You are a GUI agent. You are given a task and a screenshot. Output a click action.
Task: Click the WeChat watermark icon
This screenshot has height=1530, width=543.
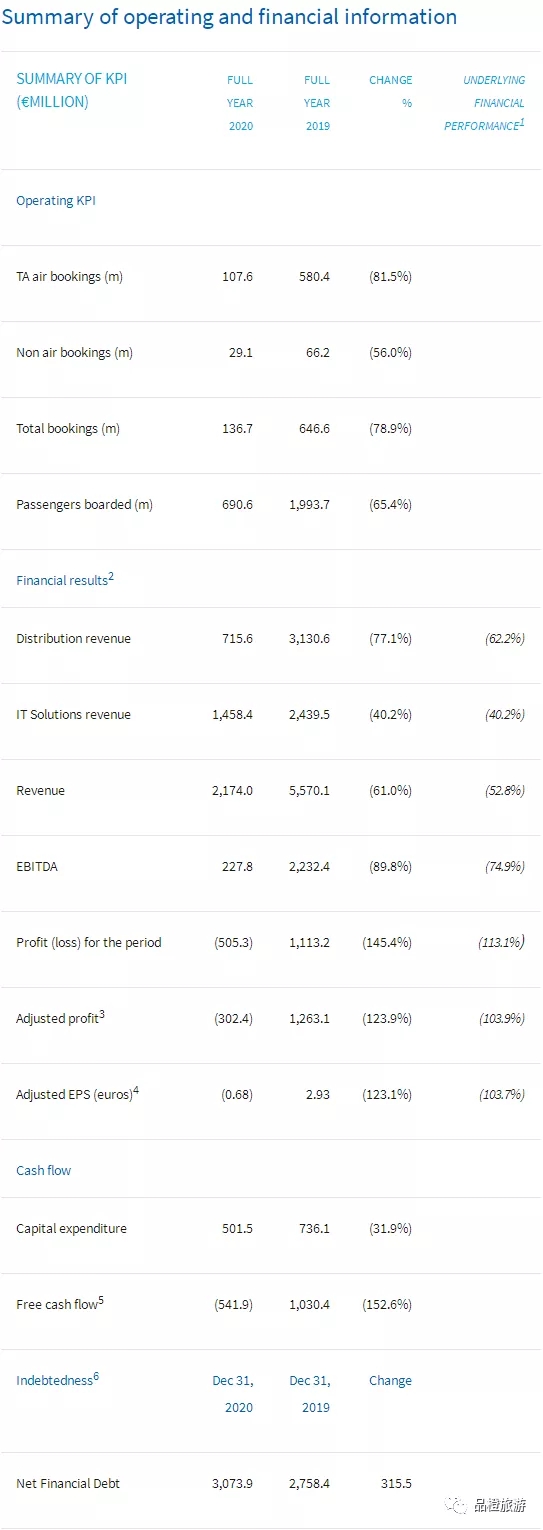point(459,1505)
